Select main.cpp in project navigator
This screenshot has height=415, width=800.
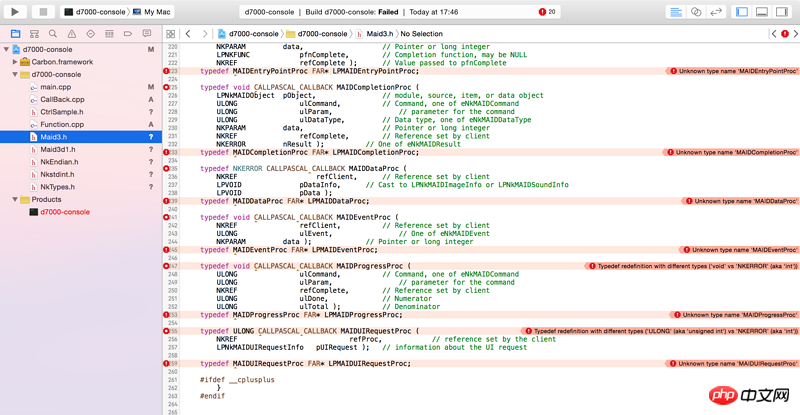55,87
